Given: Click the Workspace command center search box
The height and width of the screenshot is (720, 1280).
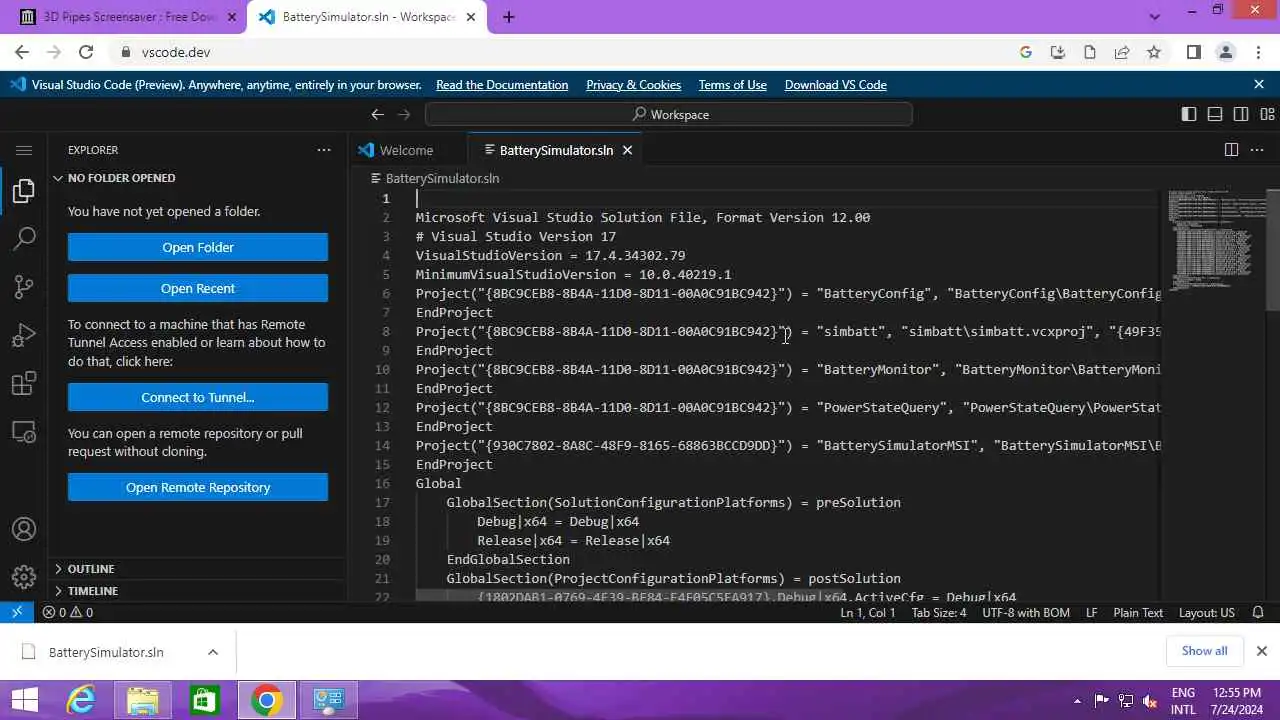Looking at the screenshot, I should pos(669,114).
